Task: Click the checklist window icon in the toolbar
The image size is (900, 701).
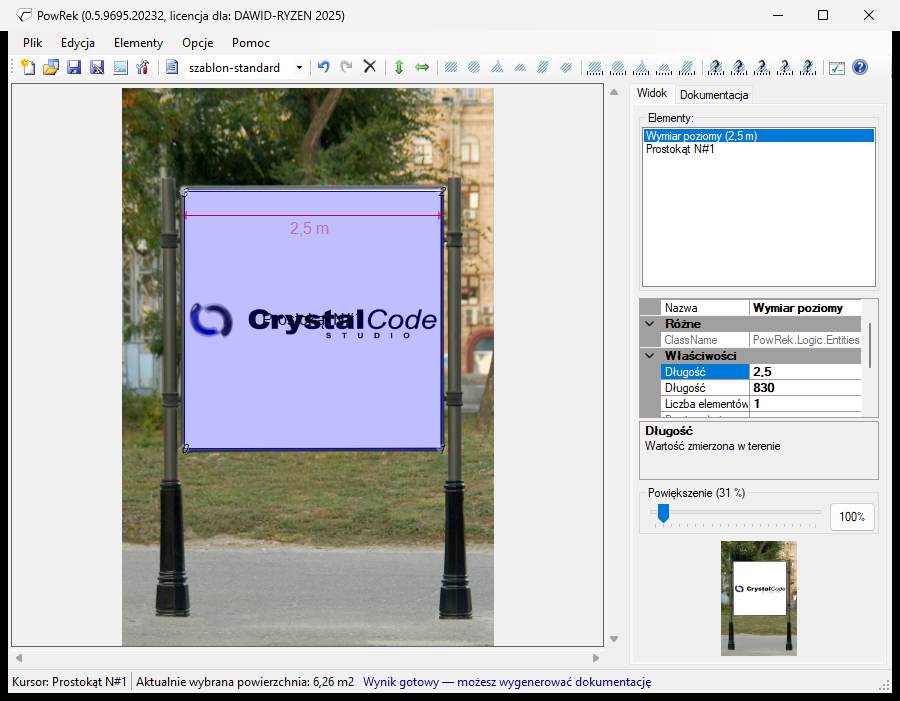Action: click(x=837, y=67)
